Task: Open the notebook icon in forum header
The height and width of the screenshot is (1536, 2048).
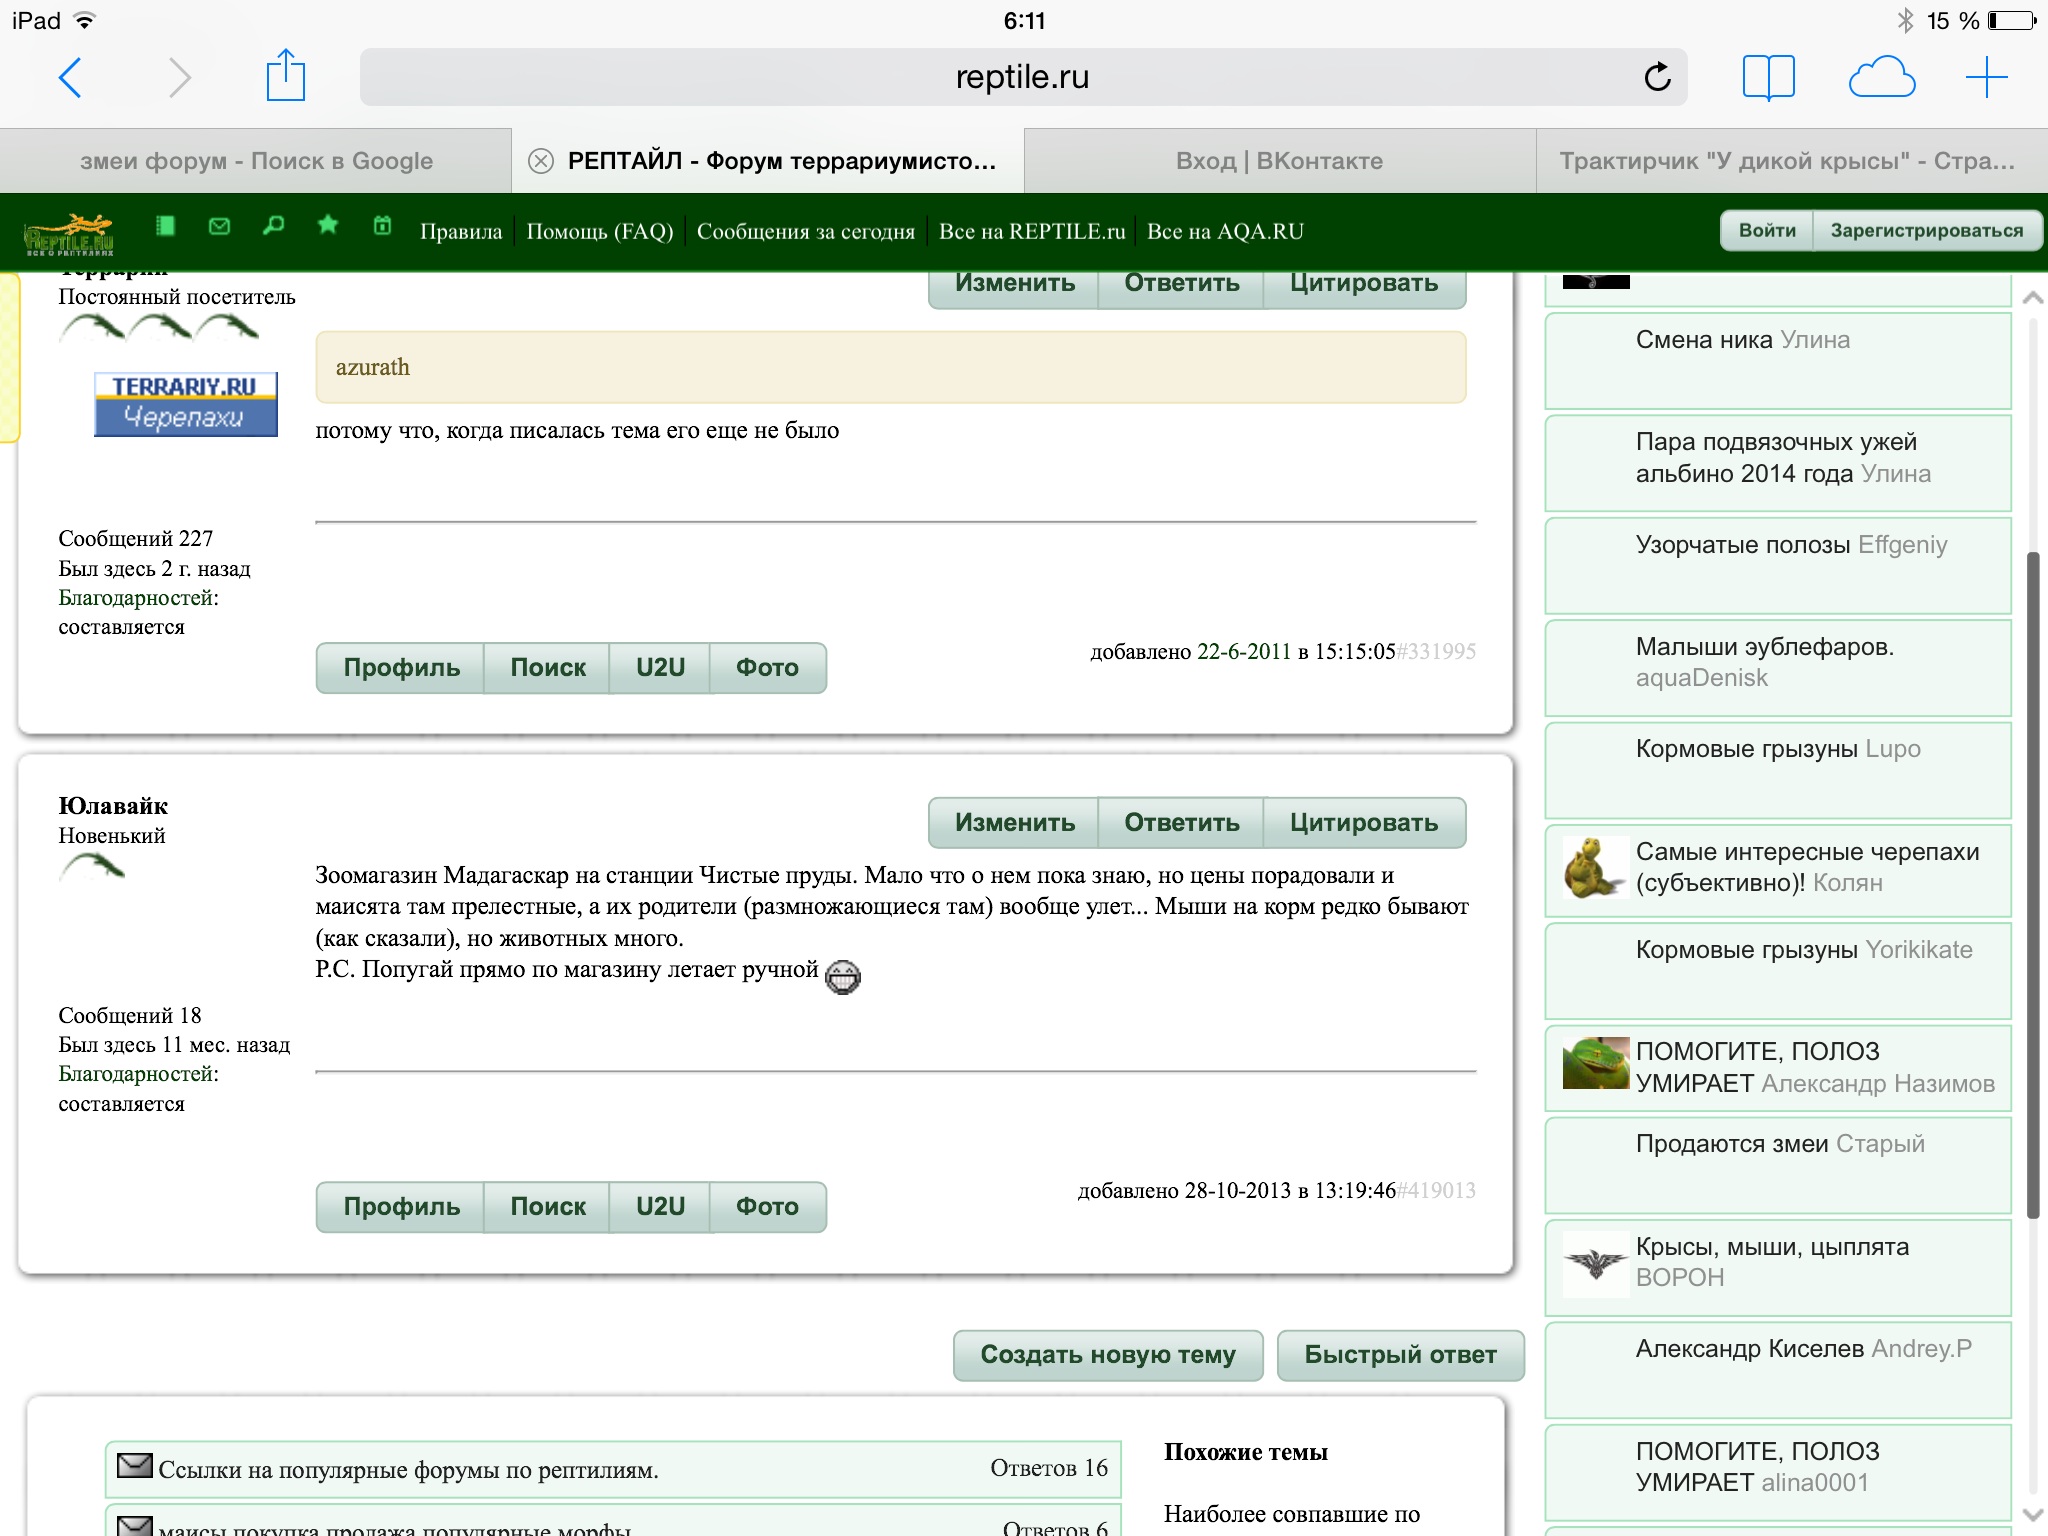Action: pos(166,226)
